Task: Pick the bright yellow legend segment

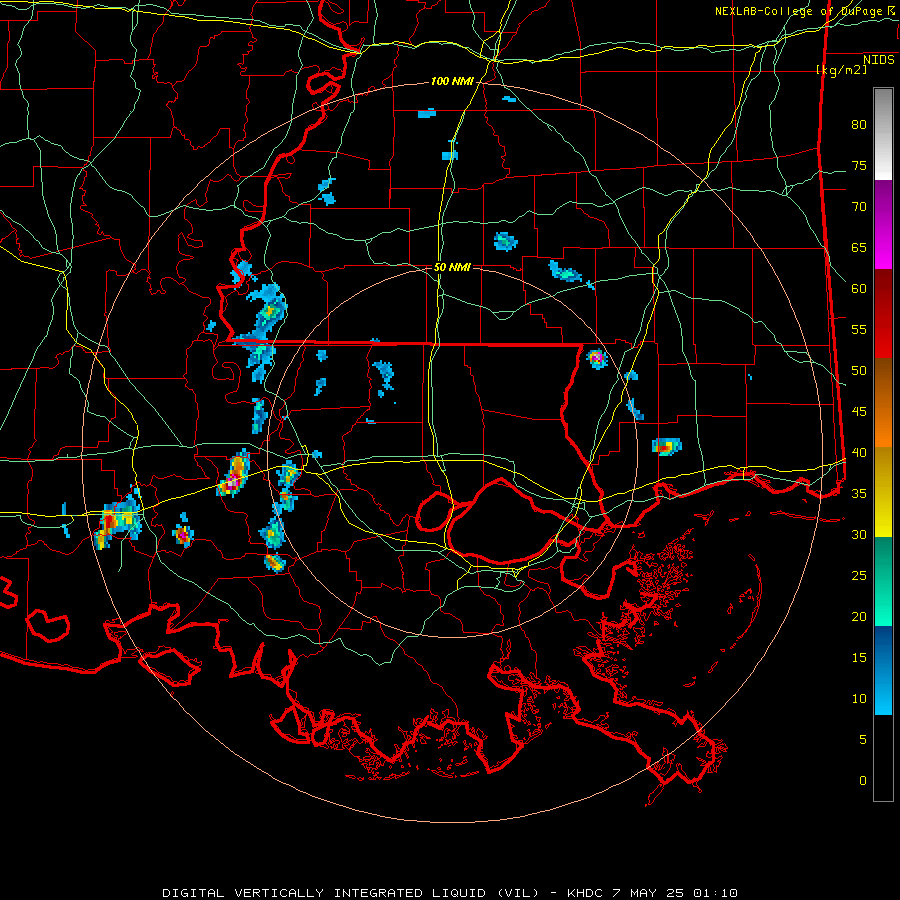Action: coord(883,521)
